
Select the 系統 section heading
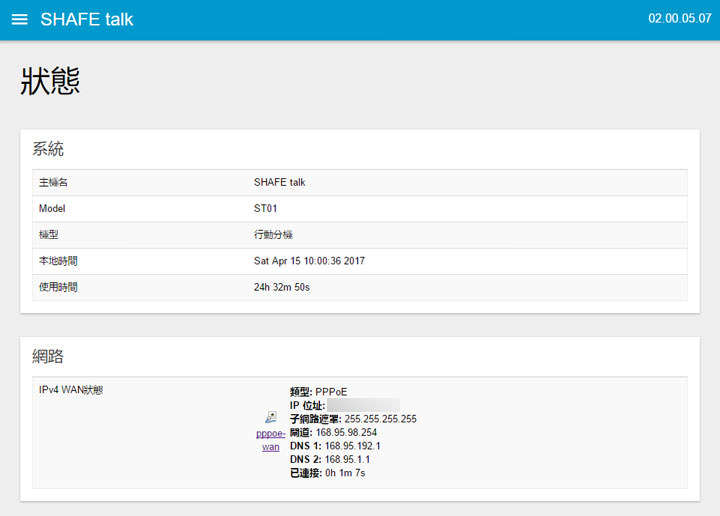click(x=48, y=149)
